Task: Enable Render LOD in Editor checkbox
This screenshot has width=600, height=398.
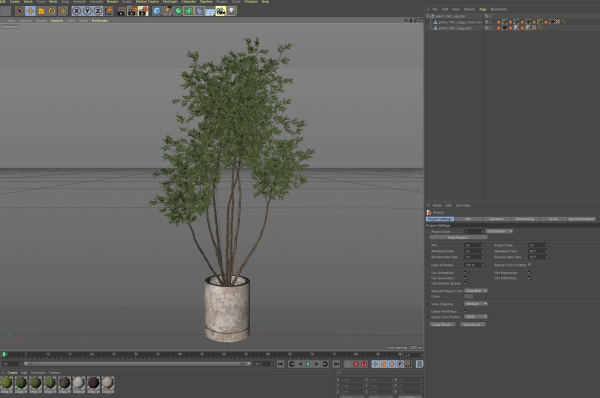Action: point(530,264)
